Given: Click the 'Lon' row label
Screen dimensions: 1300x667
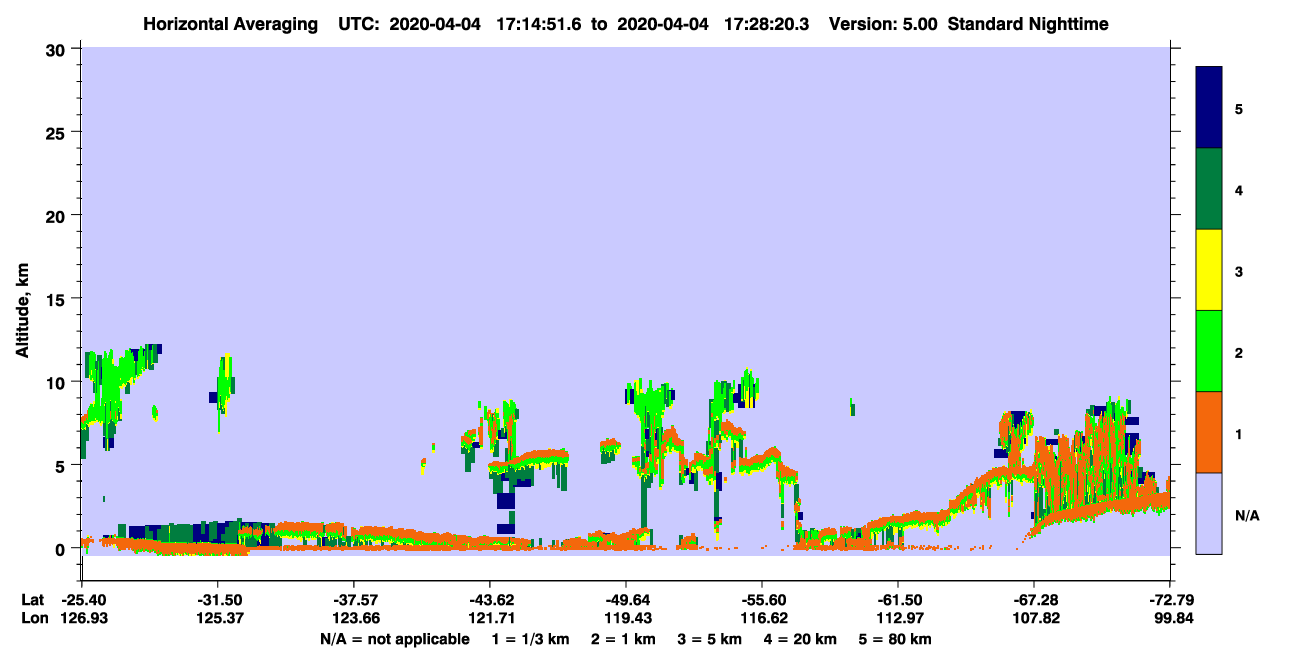Looking at the screenshot, I should point(33,619).
